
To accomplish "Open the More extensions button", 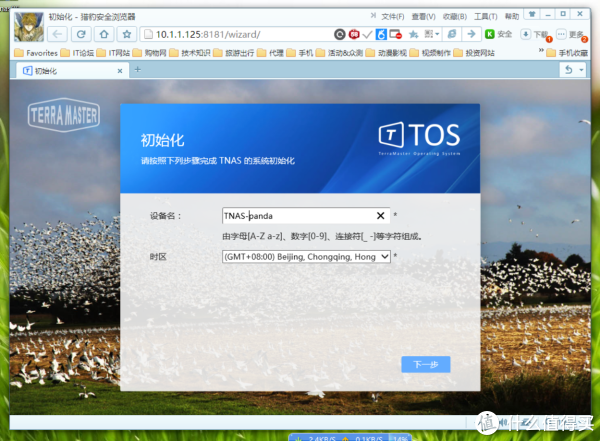I will (x=571, y=34).
